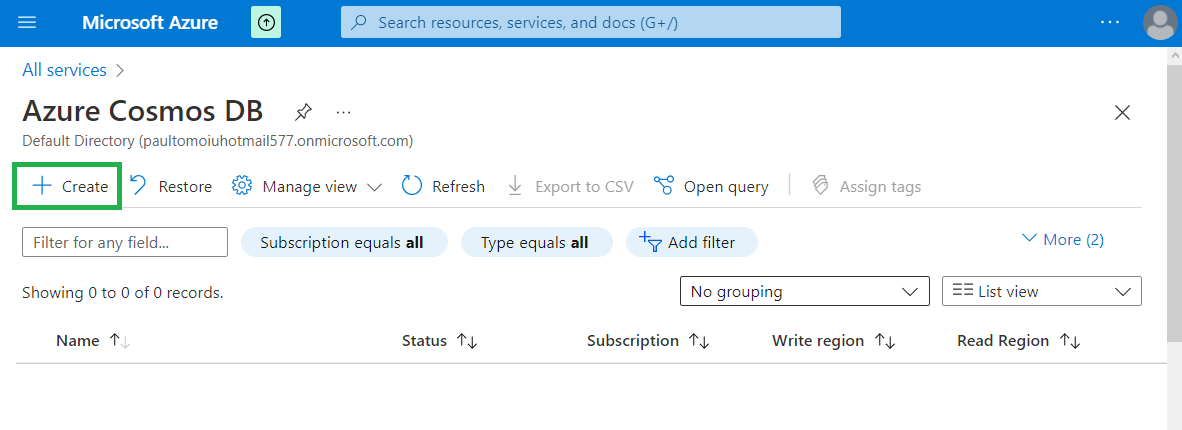Click Export to CSV
Viewport: 1182px width, 430px height.
click(x=570, y=186)
